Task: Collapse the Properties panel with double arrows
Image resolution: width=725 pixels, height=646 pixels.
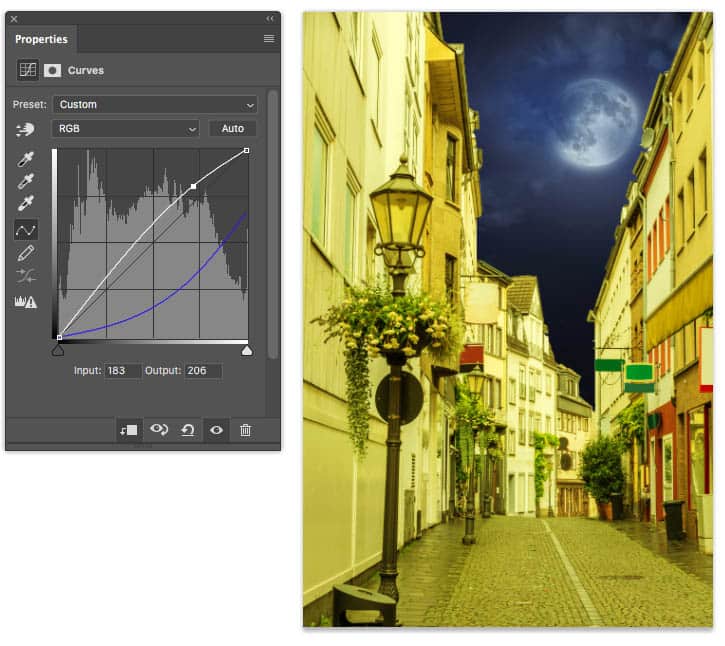Action: coord(270,18)
